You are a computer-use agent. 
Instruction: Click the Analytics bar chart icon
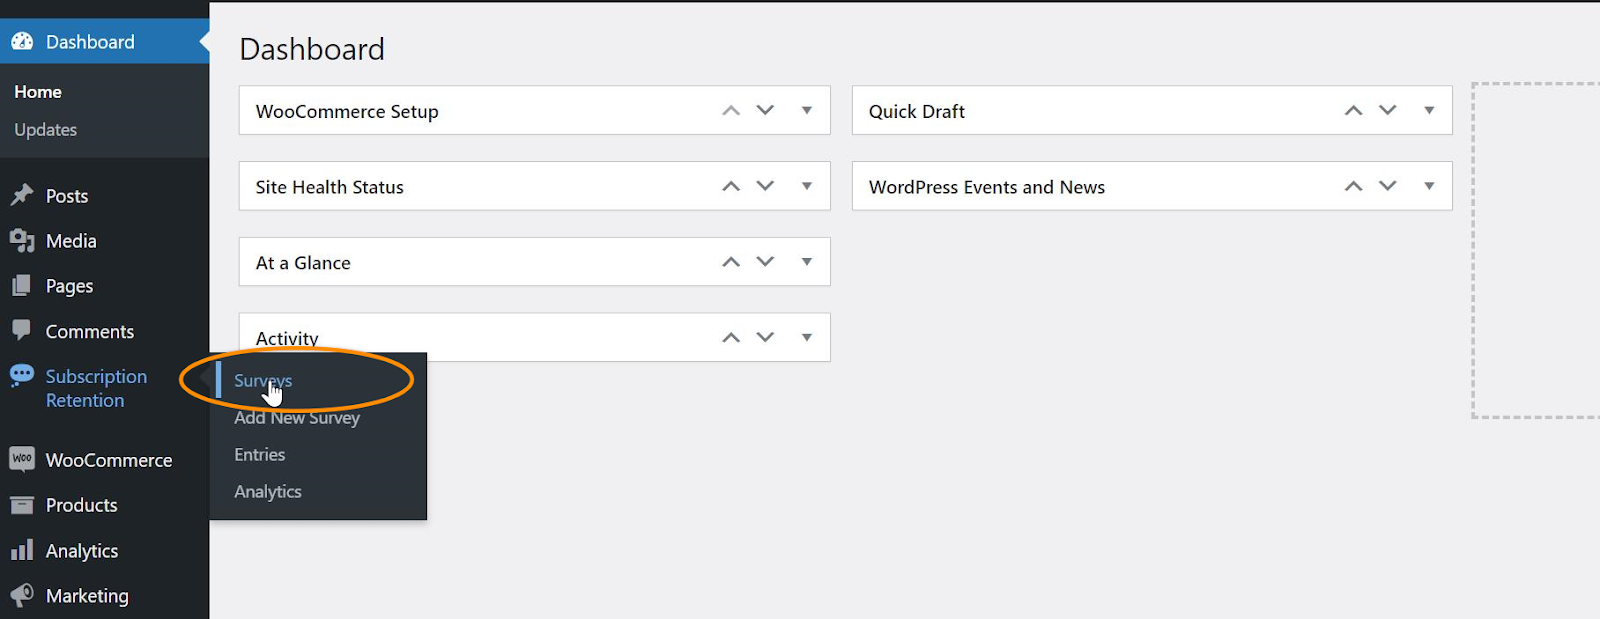(22, 550)
